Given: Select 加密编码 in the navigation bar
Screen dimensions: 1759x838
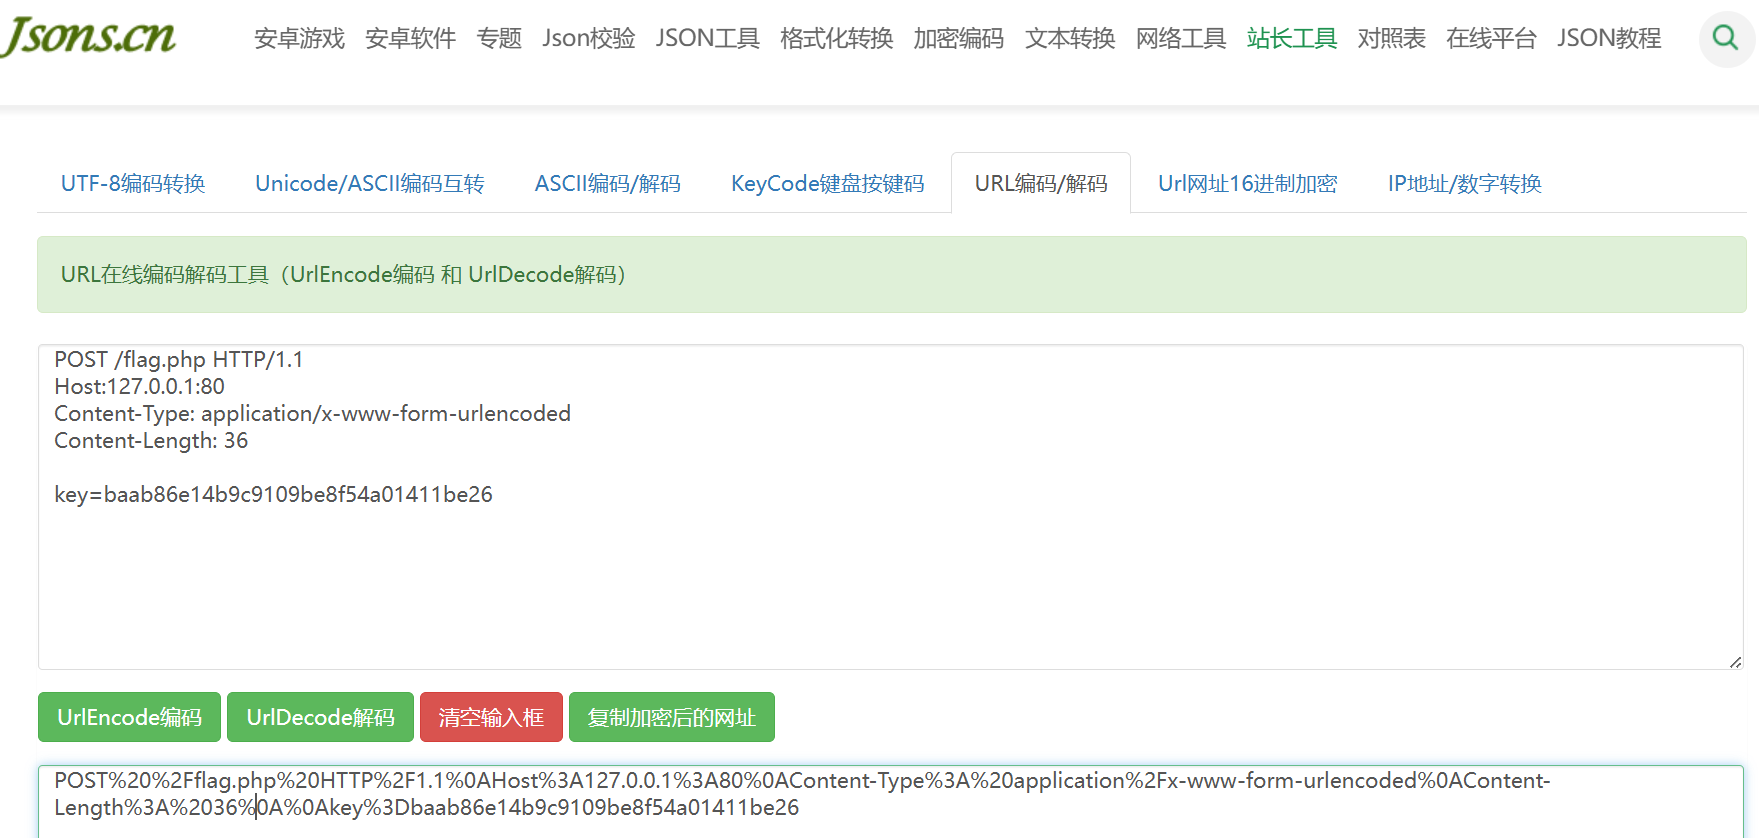Looking at the screenshot, I should click(x=958, y=39).
